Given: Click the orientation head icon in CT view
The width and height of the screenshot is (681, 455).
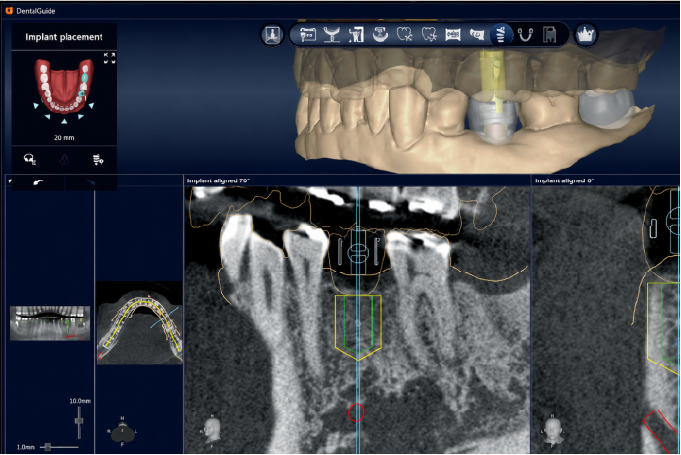Looking at the screenshot, I should pos(212,431).
